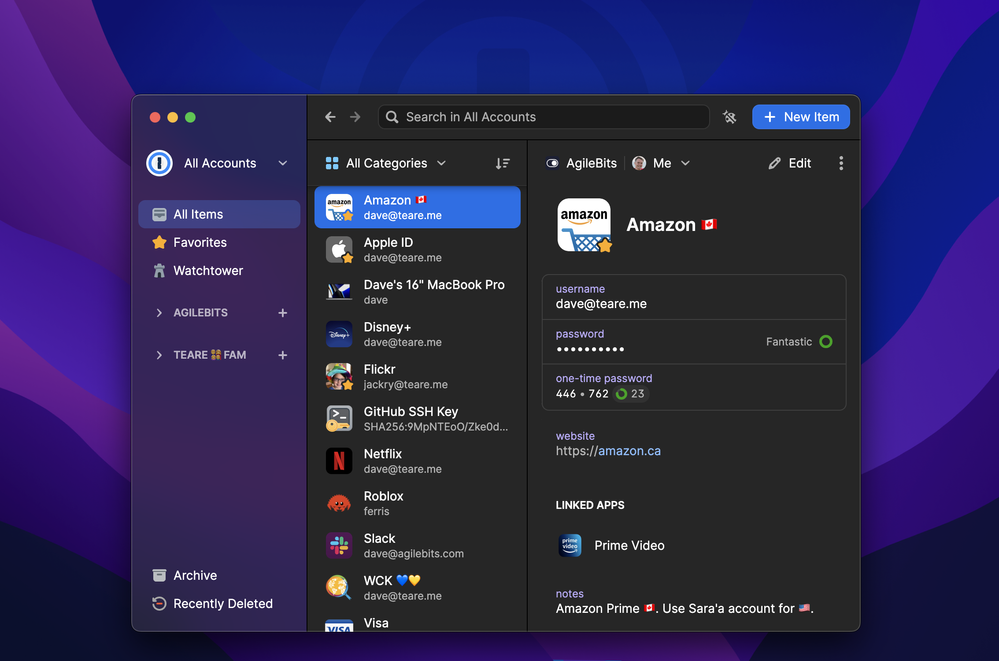The height and width of the screenshot is (661, 999).
Task: Add a vault with AGILEBITS plus icon
Action: [x=282, y=313]
